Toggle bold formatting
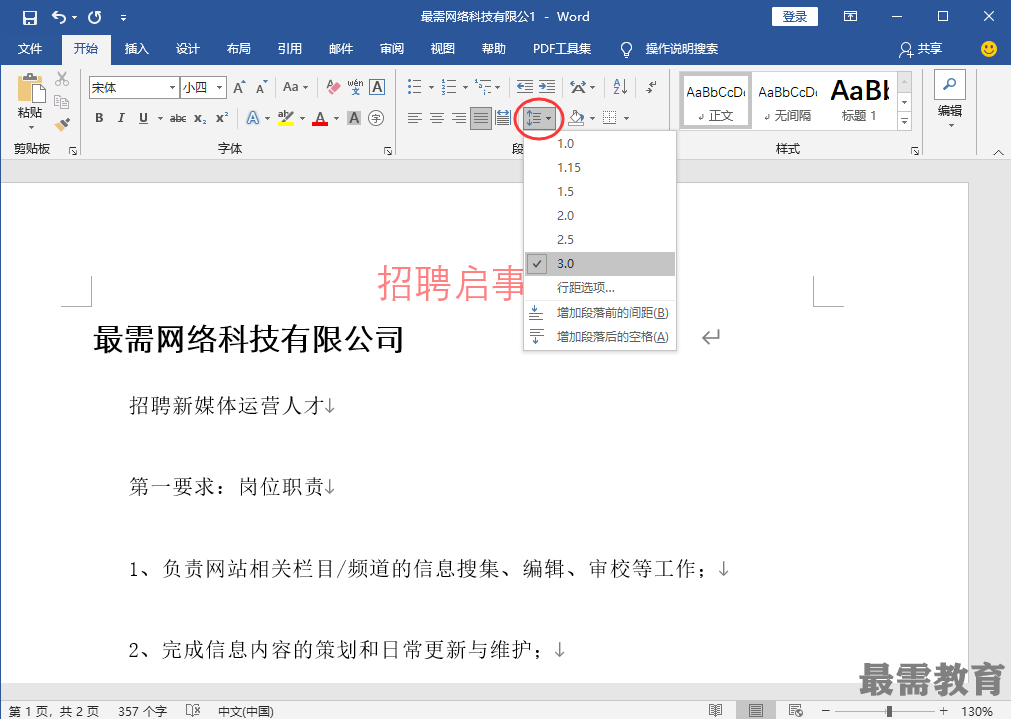Image resolution: width=1011 pixels, height=719 pixels. tap(99, 118)
